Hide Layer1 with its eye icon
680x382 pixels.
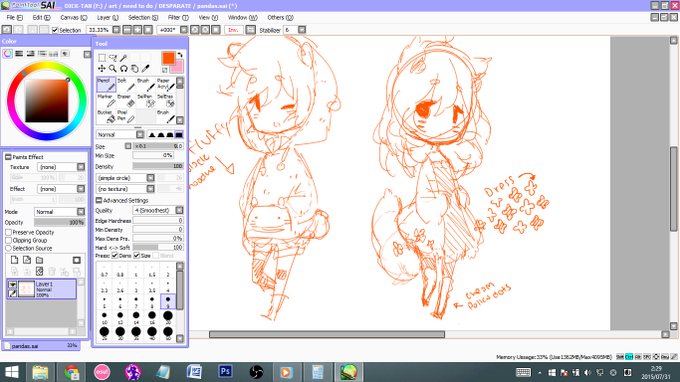pos(13,285)
